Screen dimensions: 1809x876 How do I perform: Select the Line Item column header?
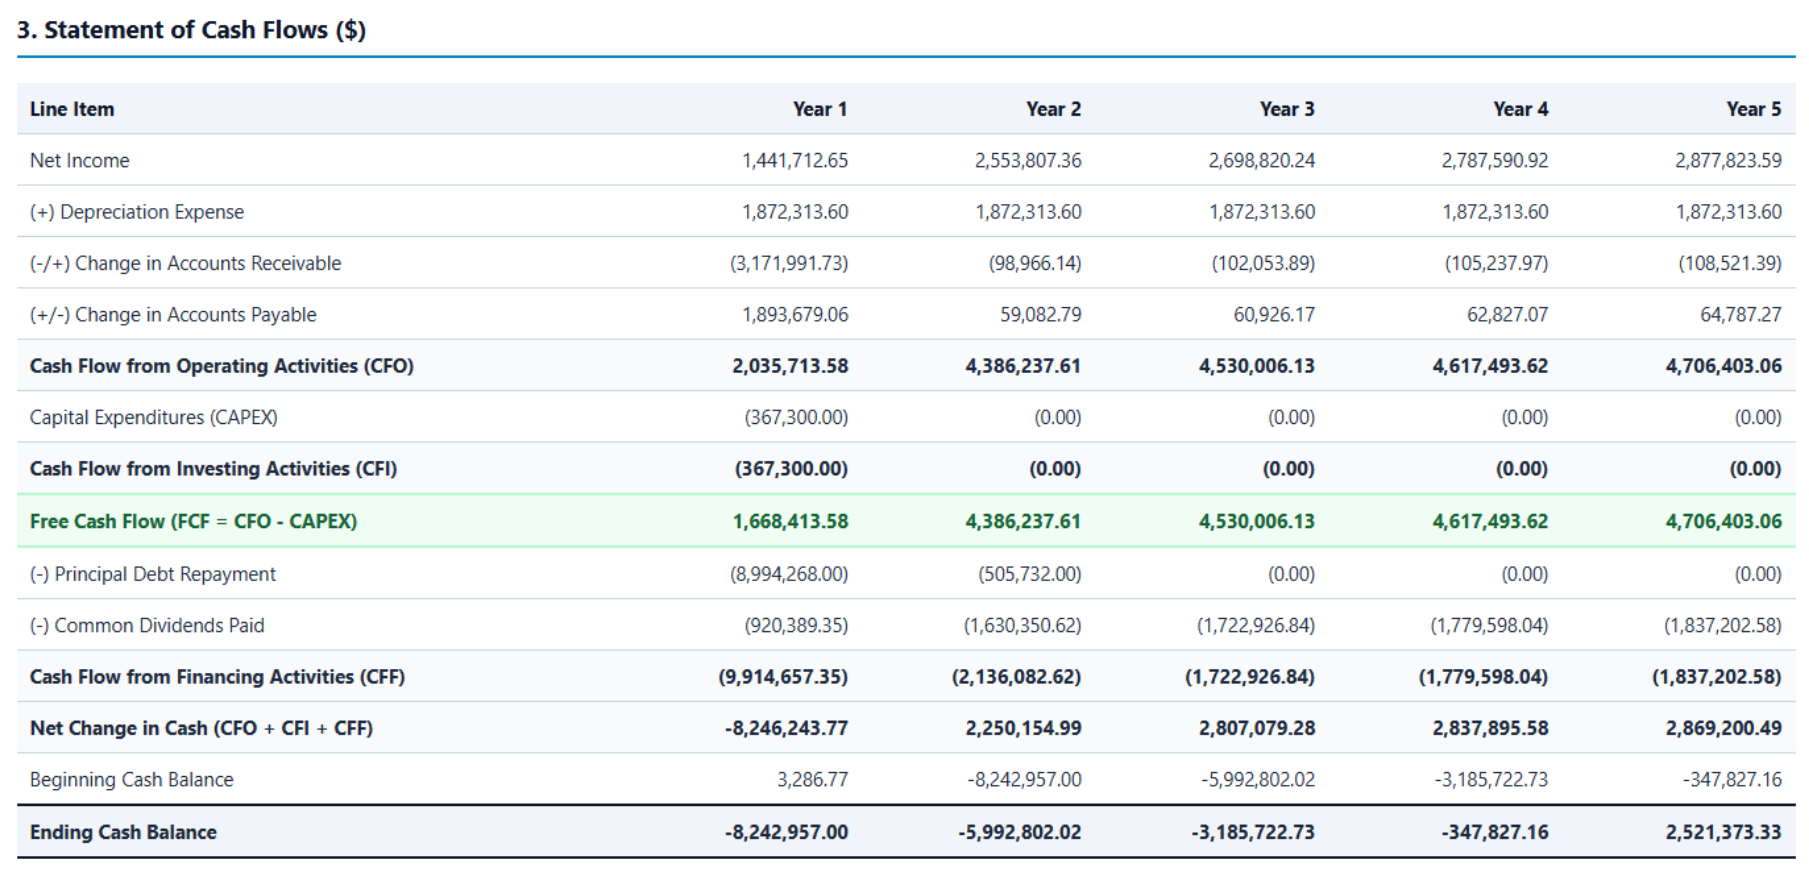coord(72,109)
